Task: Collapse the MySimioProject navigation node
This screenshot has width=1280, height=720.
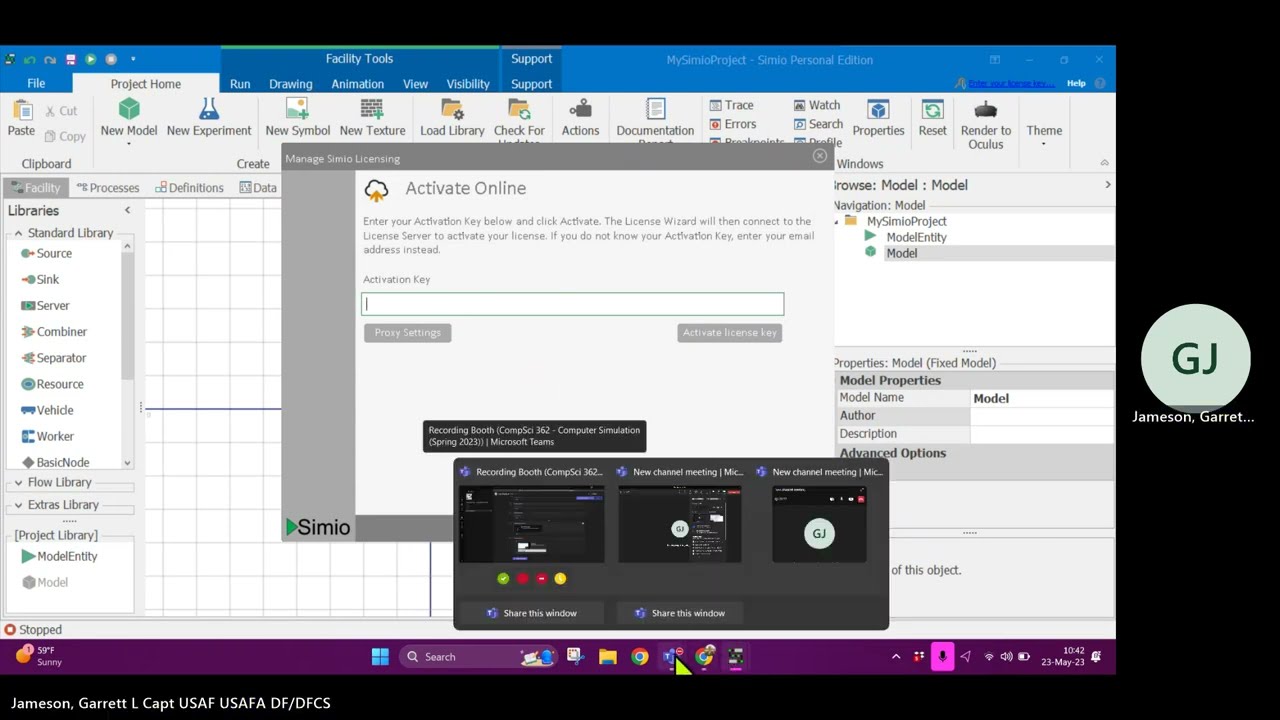Action: click(x=838, y=221)
